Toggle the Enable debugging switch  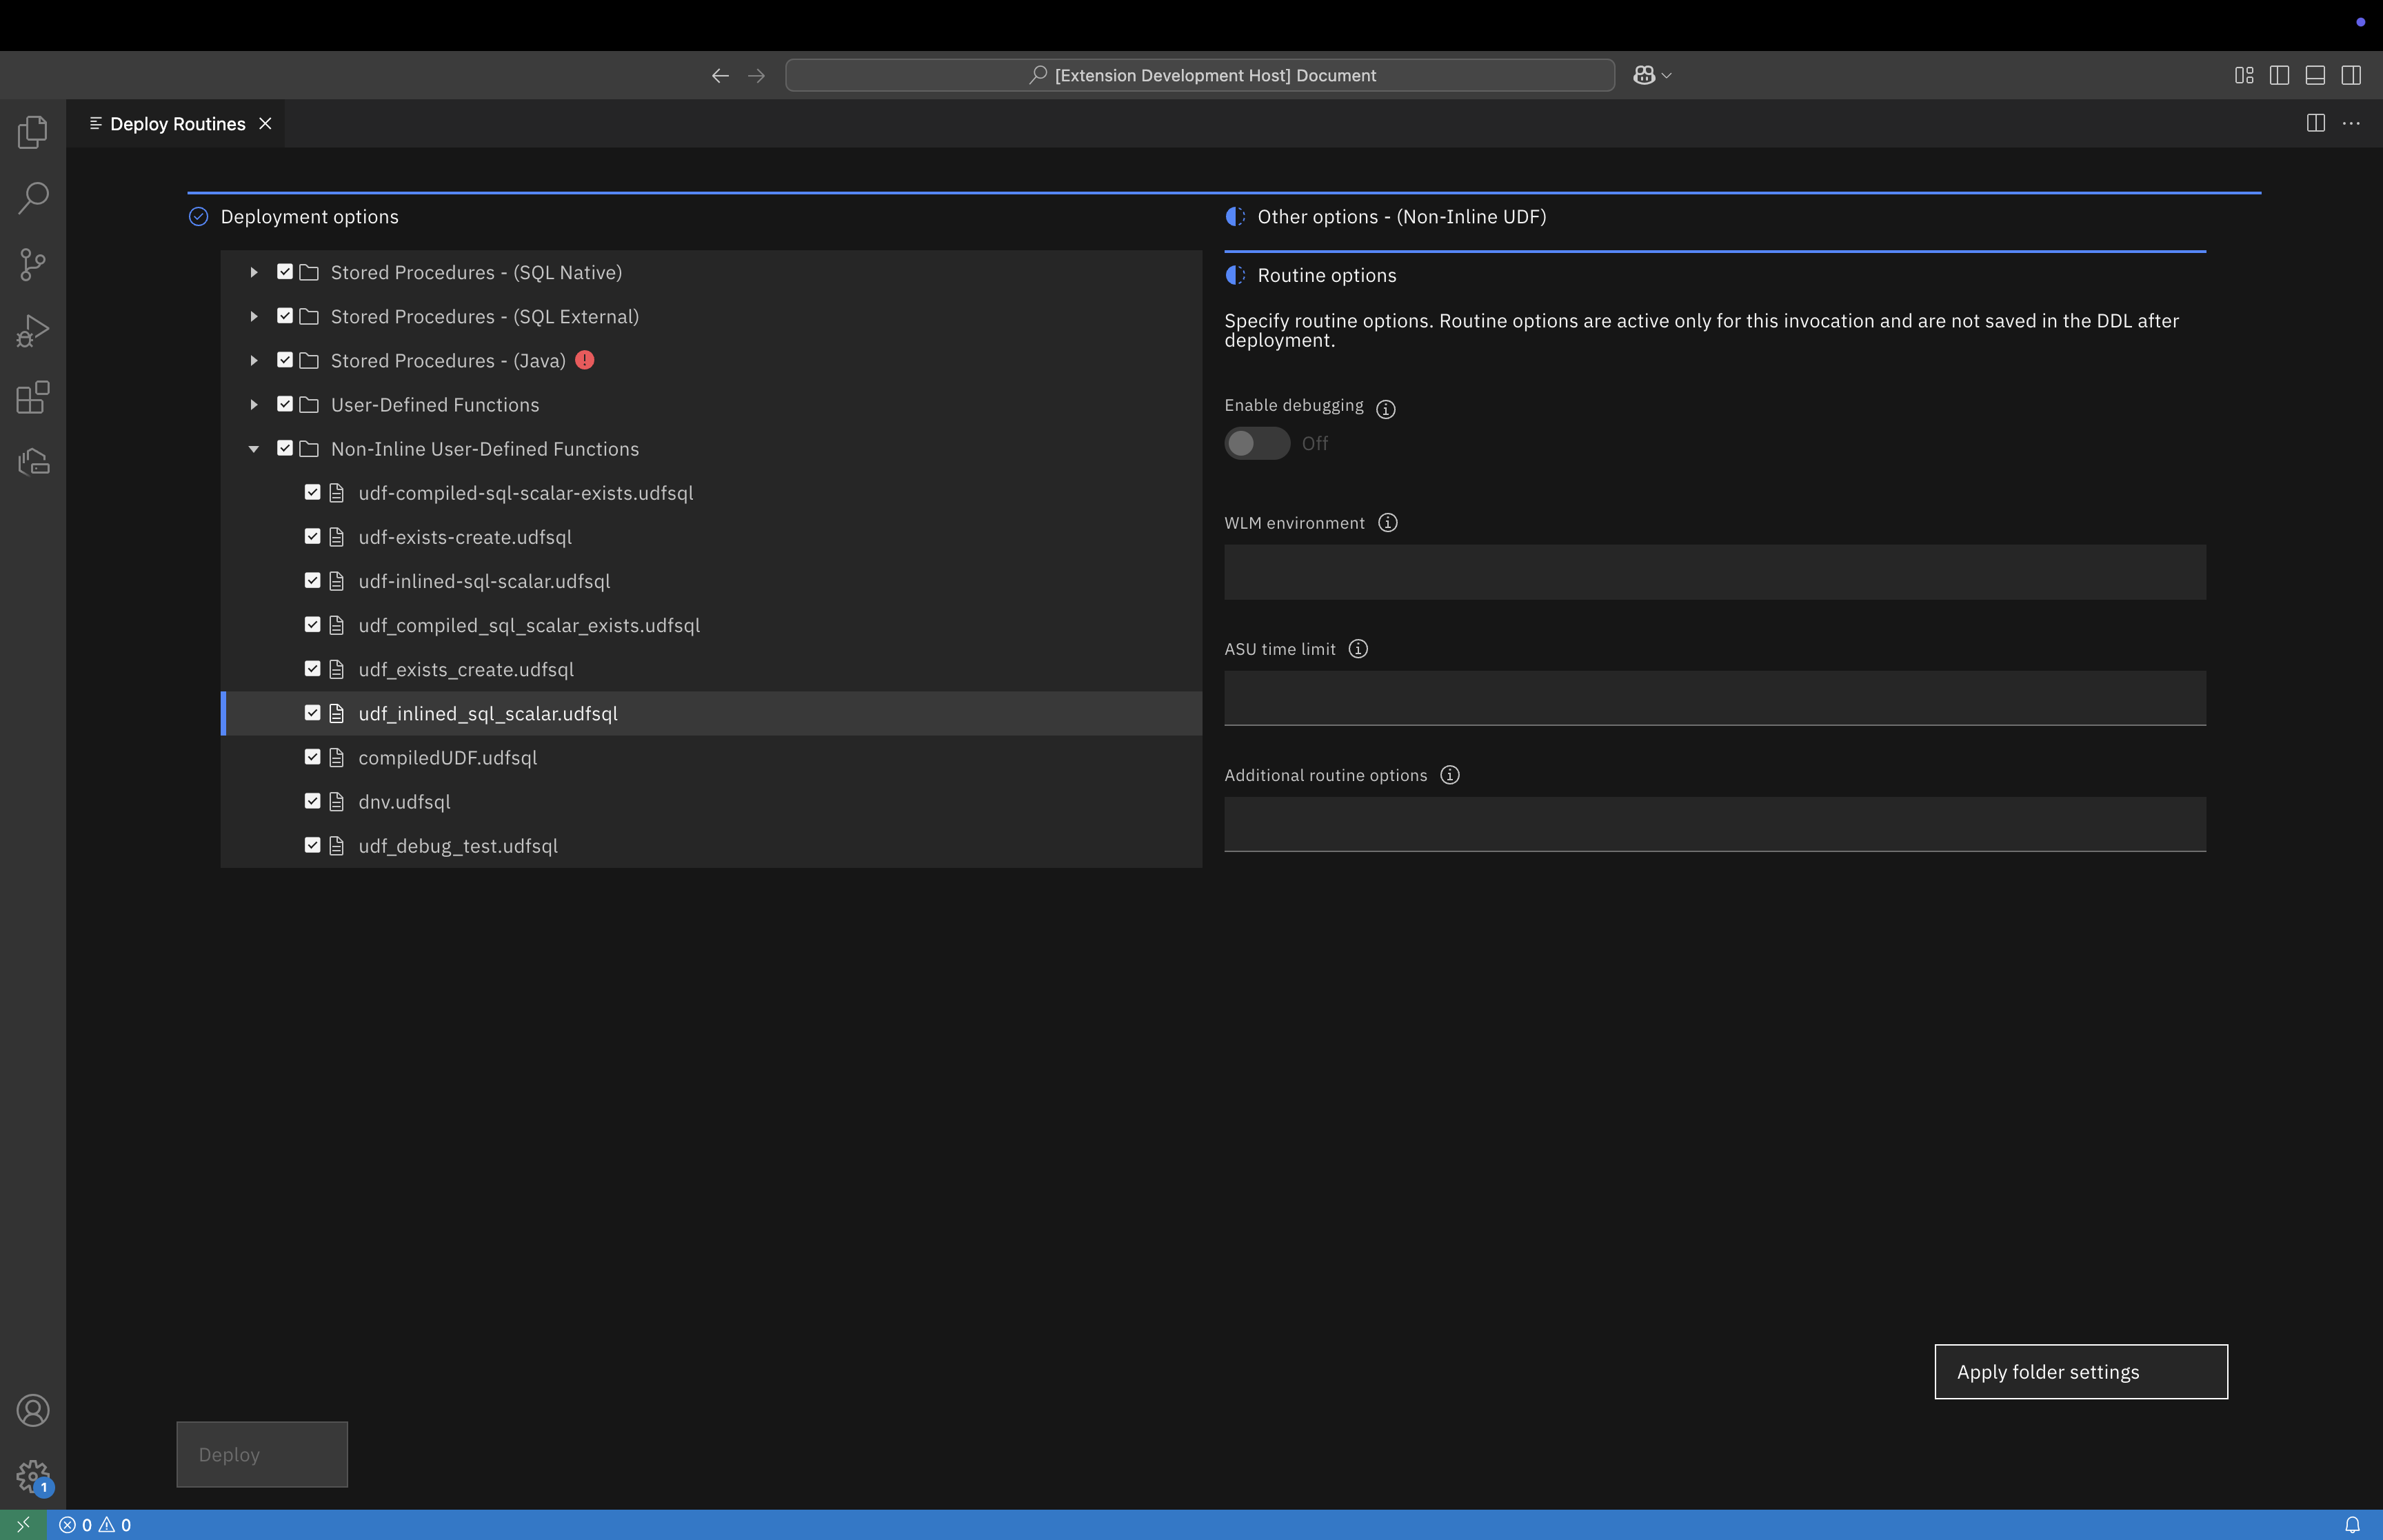point(1256,443)
